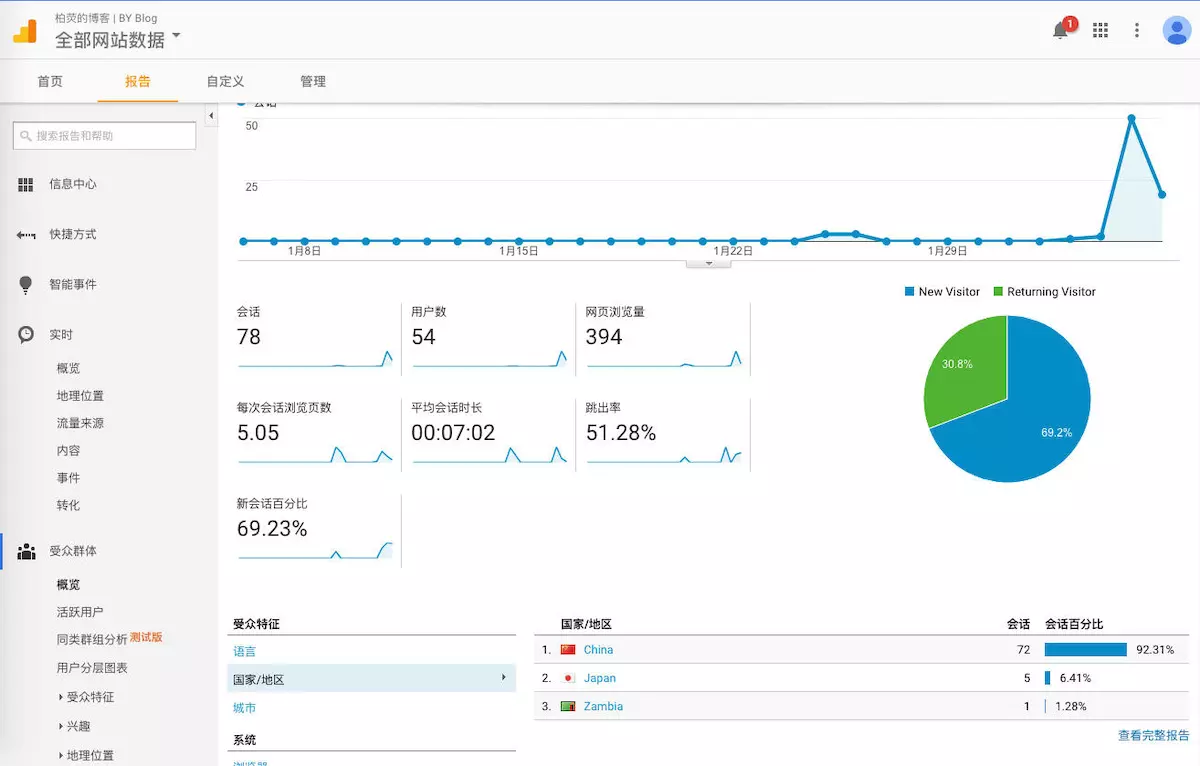Click the user account avatar
This screenshot has height=766, width=1200.
click(x=1176, y=30)
